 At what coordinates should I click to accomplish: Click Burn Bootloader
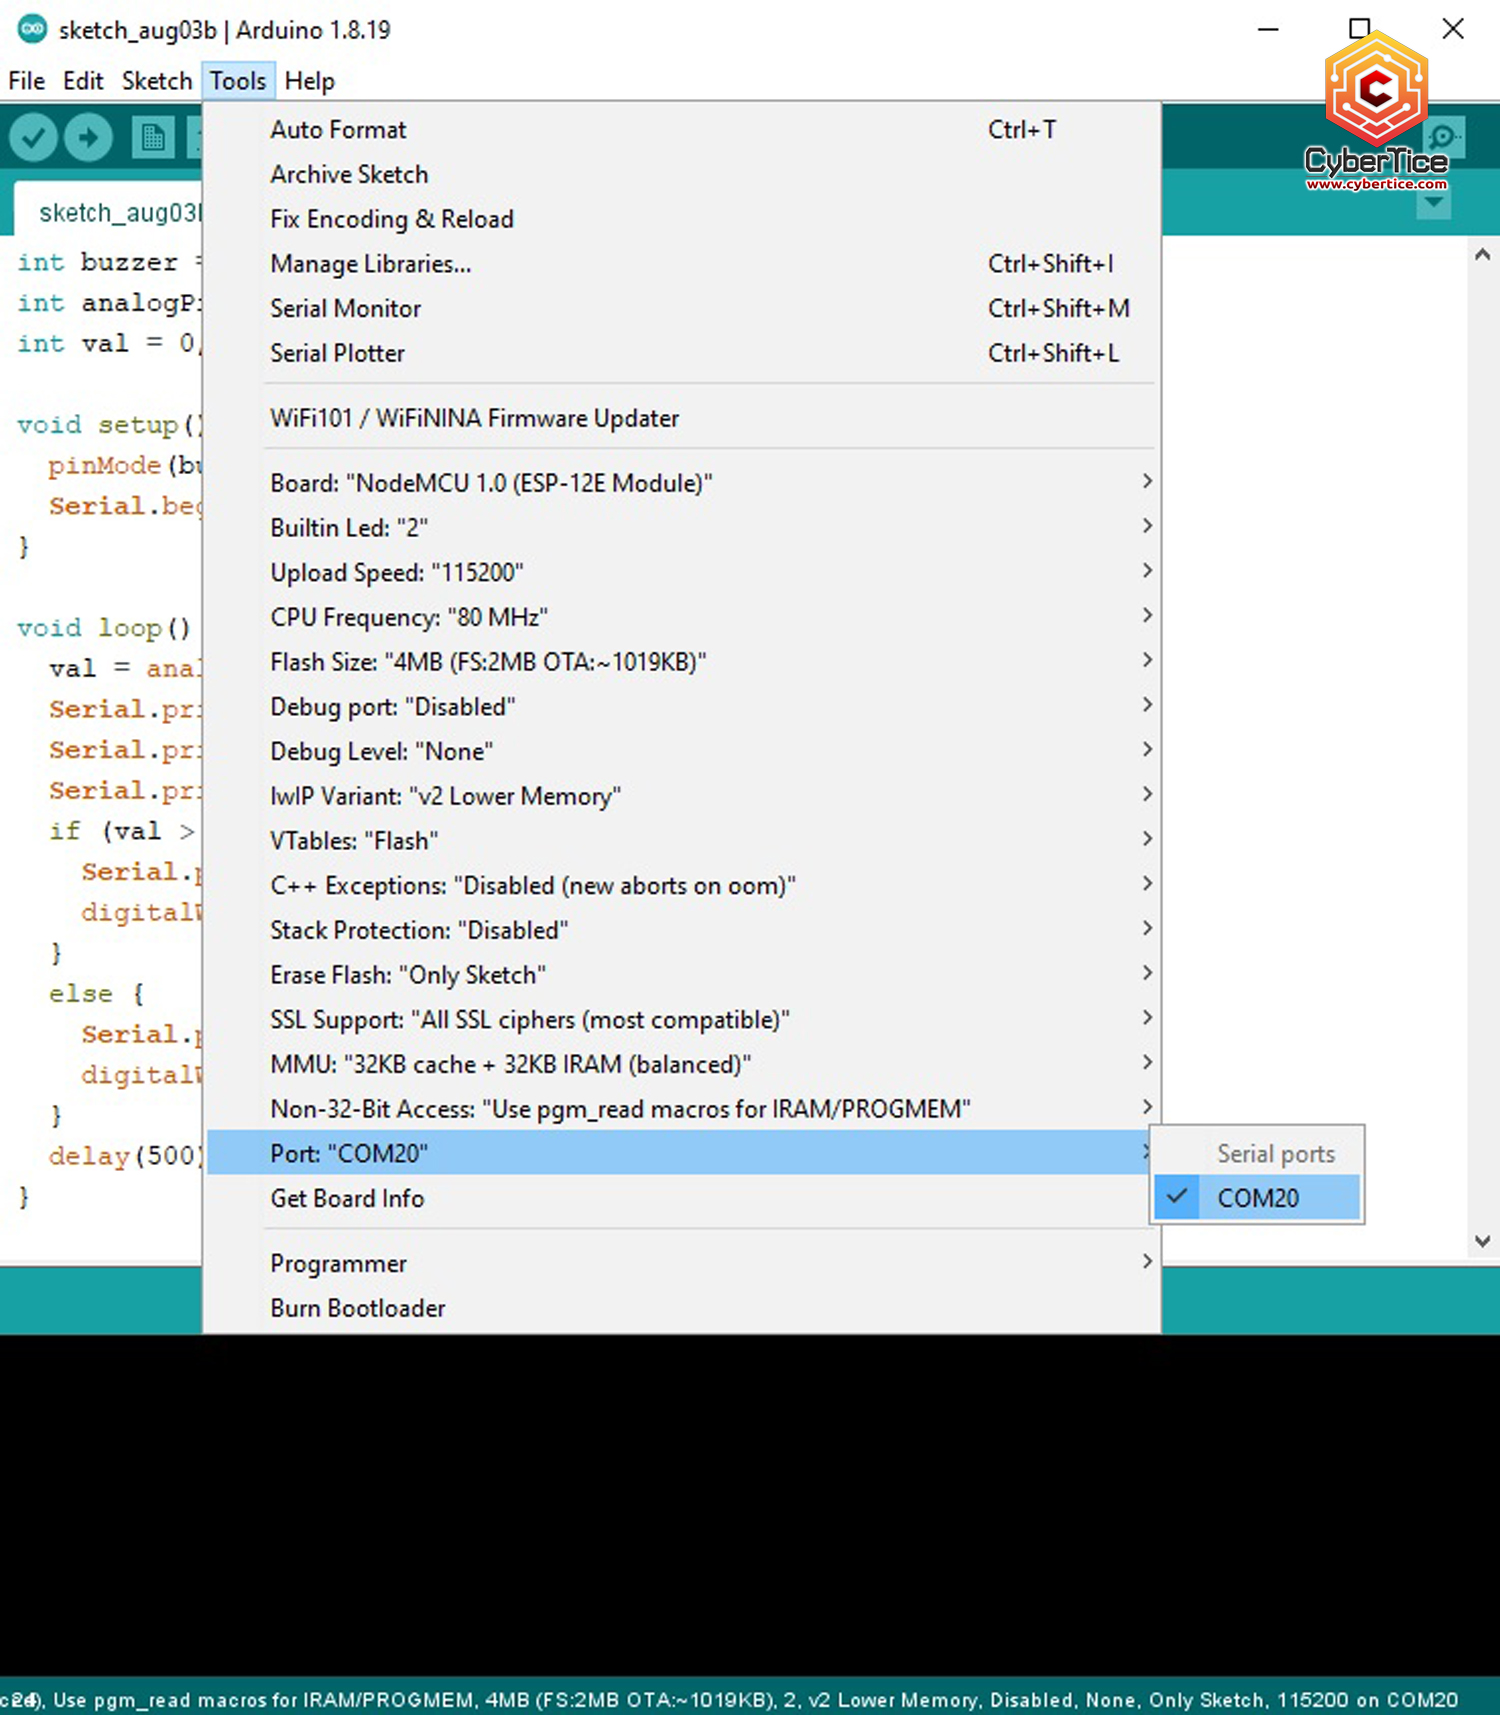point(357,1308)
